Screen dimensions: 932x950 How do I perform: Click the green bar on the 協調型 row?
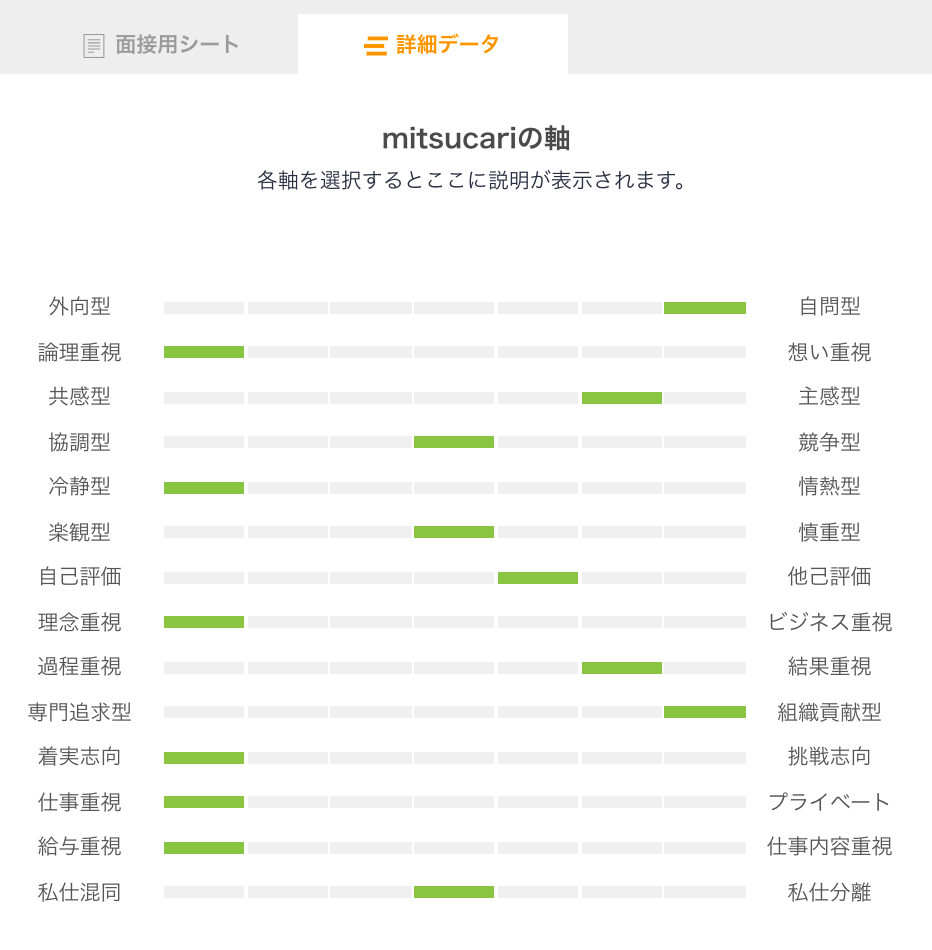[454, 442]
